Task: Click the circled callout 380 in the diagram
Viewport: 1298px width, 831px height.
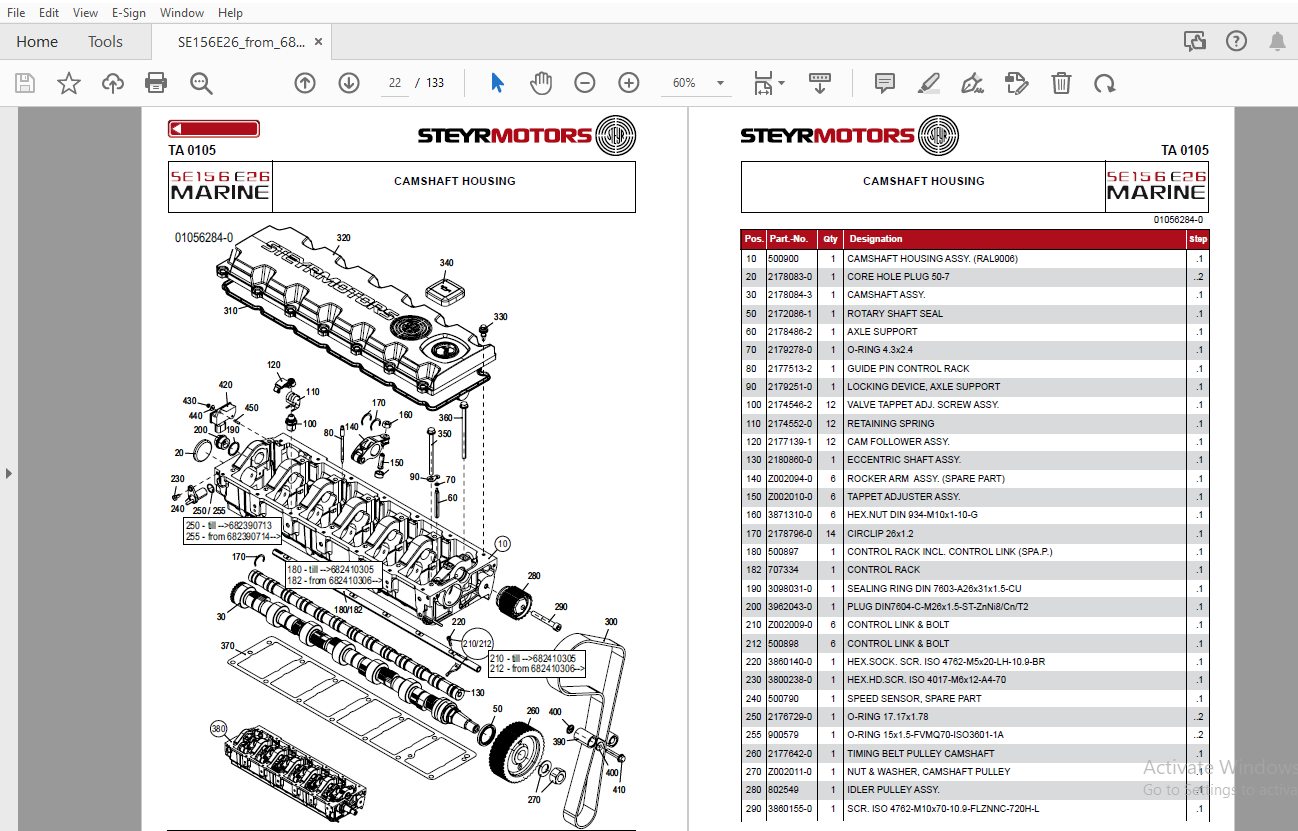Action: tap(218, 729)
